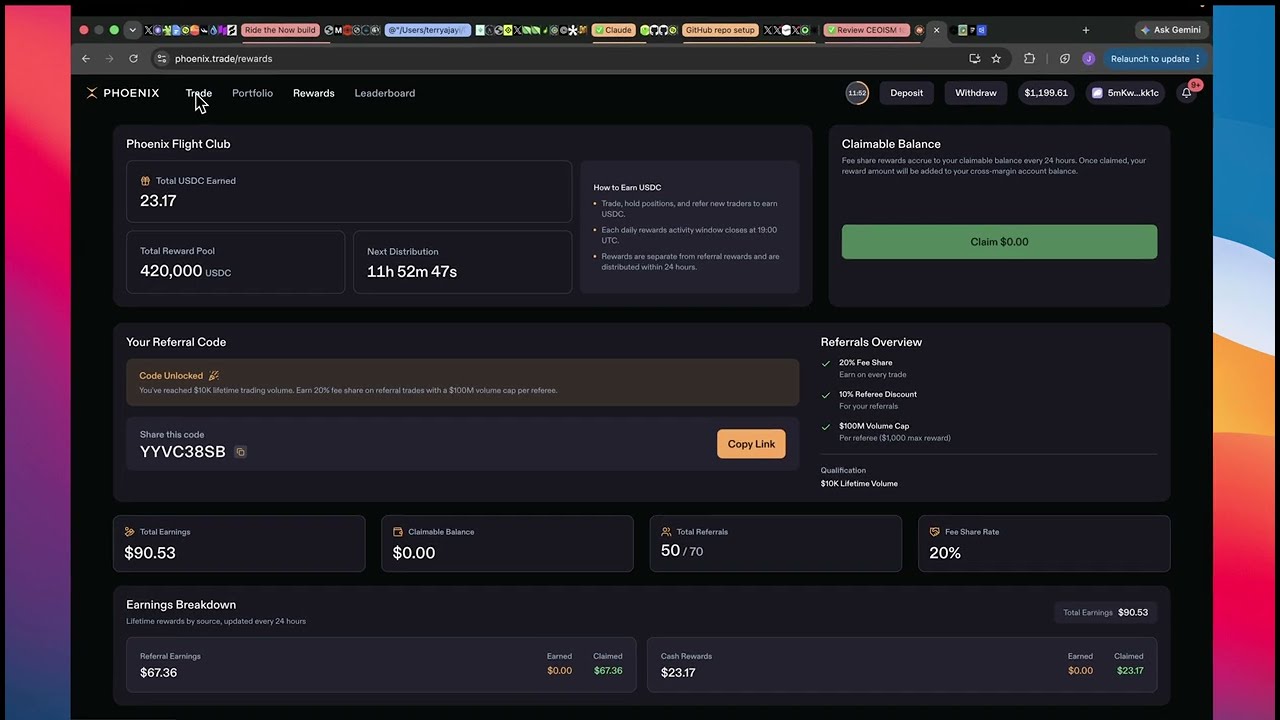This screenshot has height=720, width=1280.
Task: Click the 20% Fee Share Rate value
Action: (945, 553)
